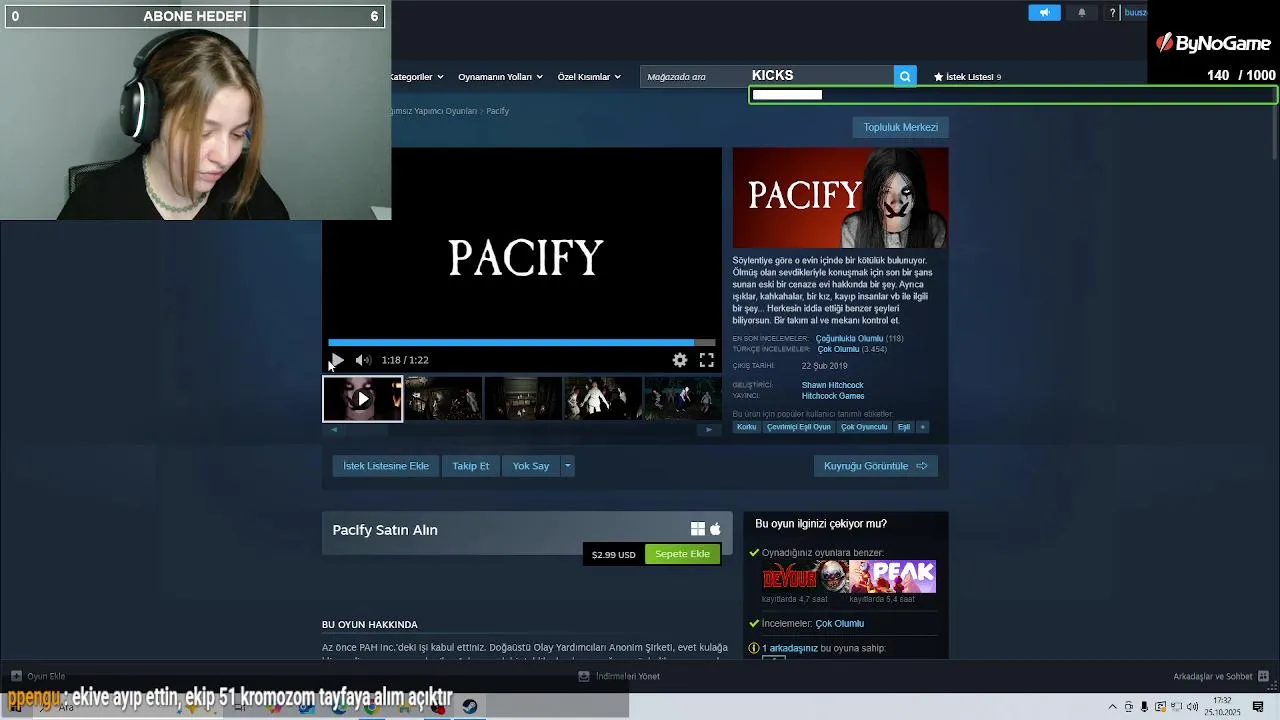Click the taskbar volume speaker icon
Image resolution: width=1280 pixels, height=720 pixels.
point(1192,707)
